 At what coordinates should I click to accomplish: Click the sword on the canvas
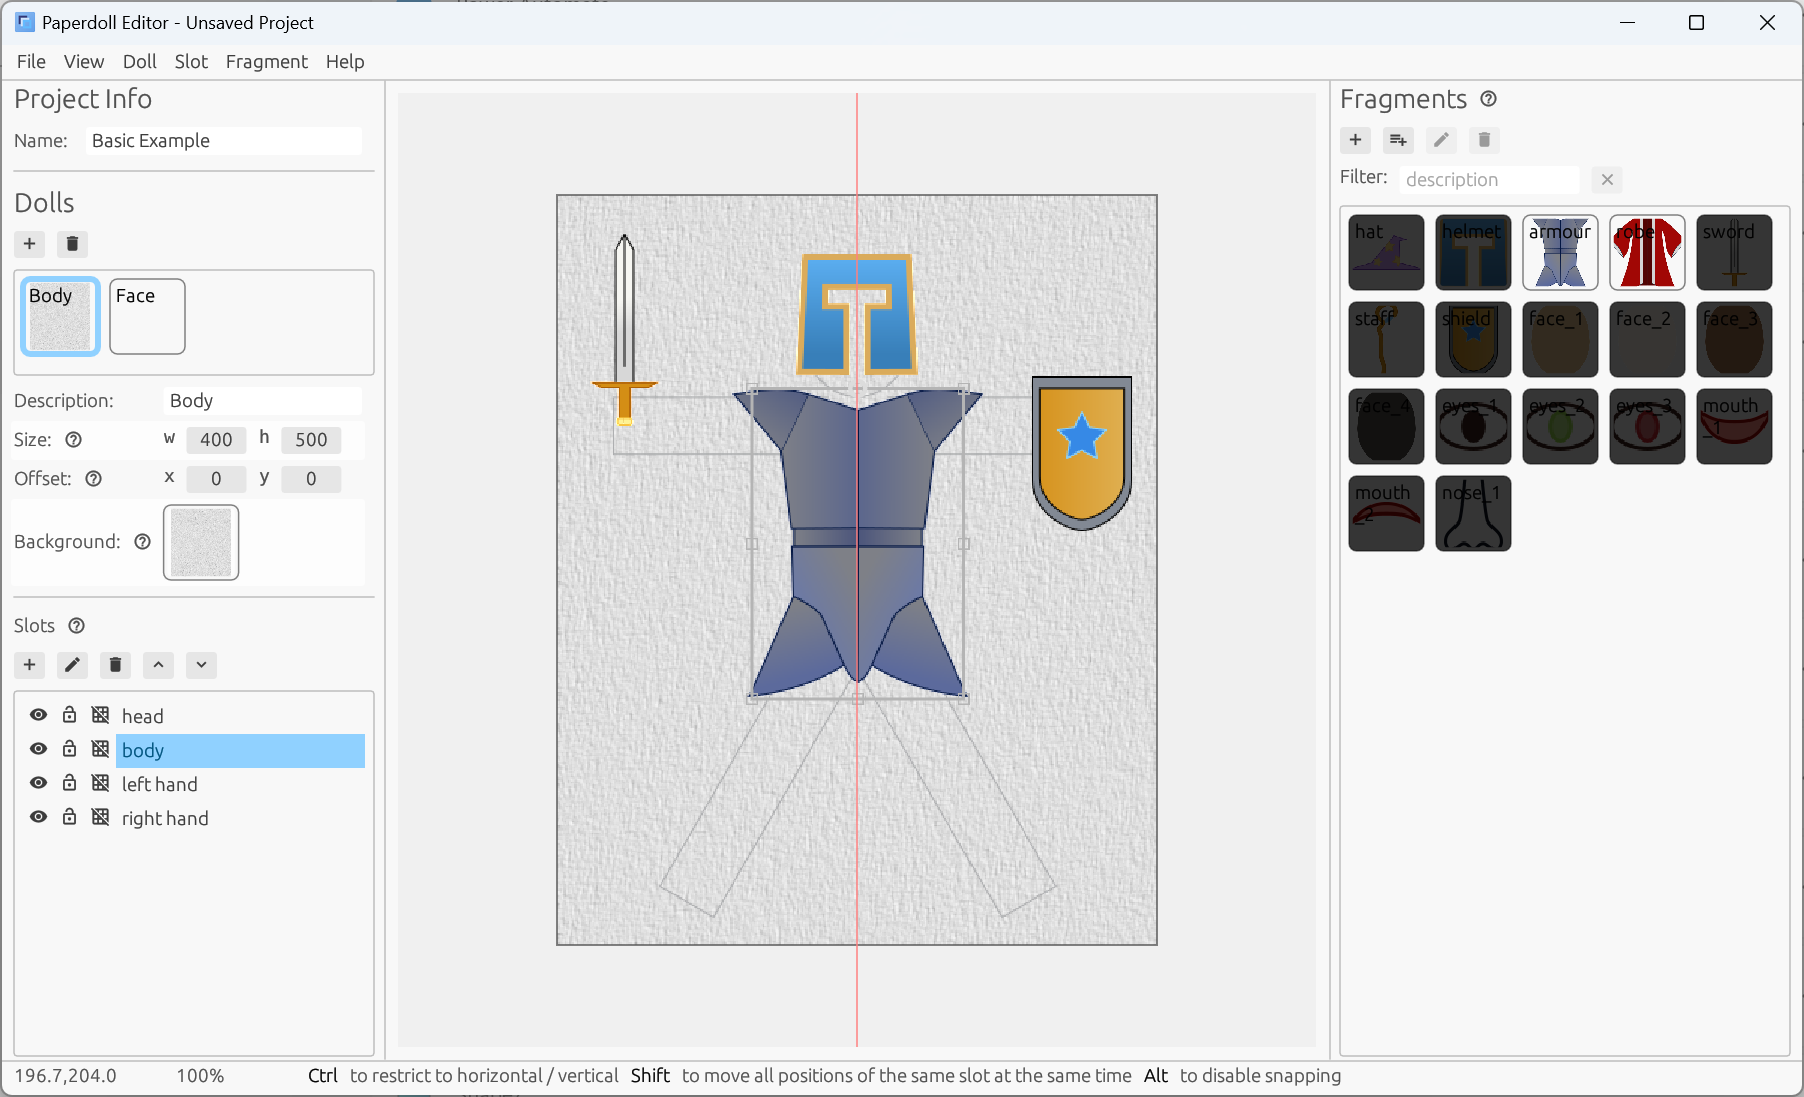point(625,330)
